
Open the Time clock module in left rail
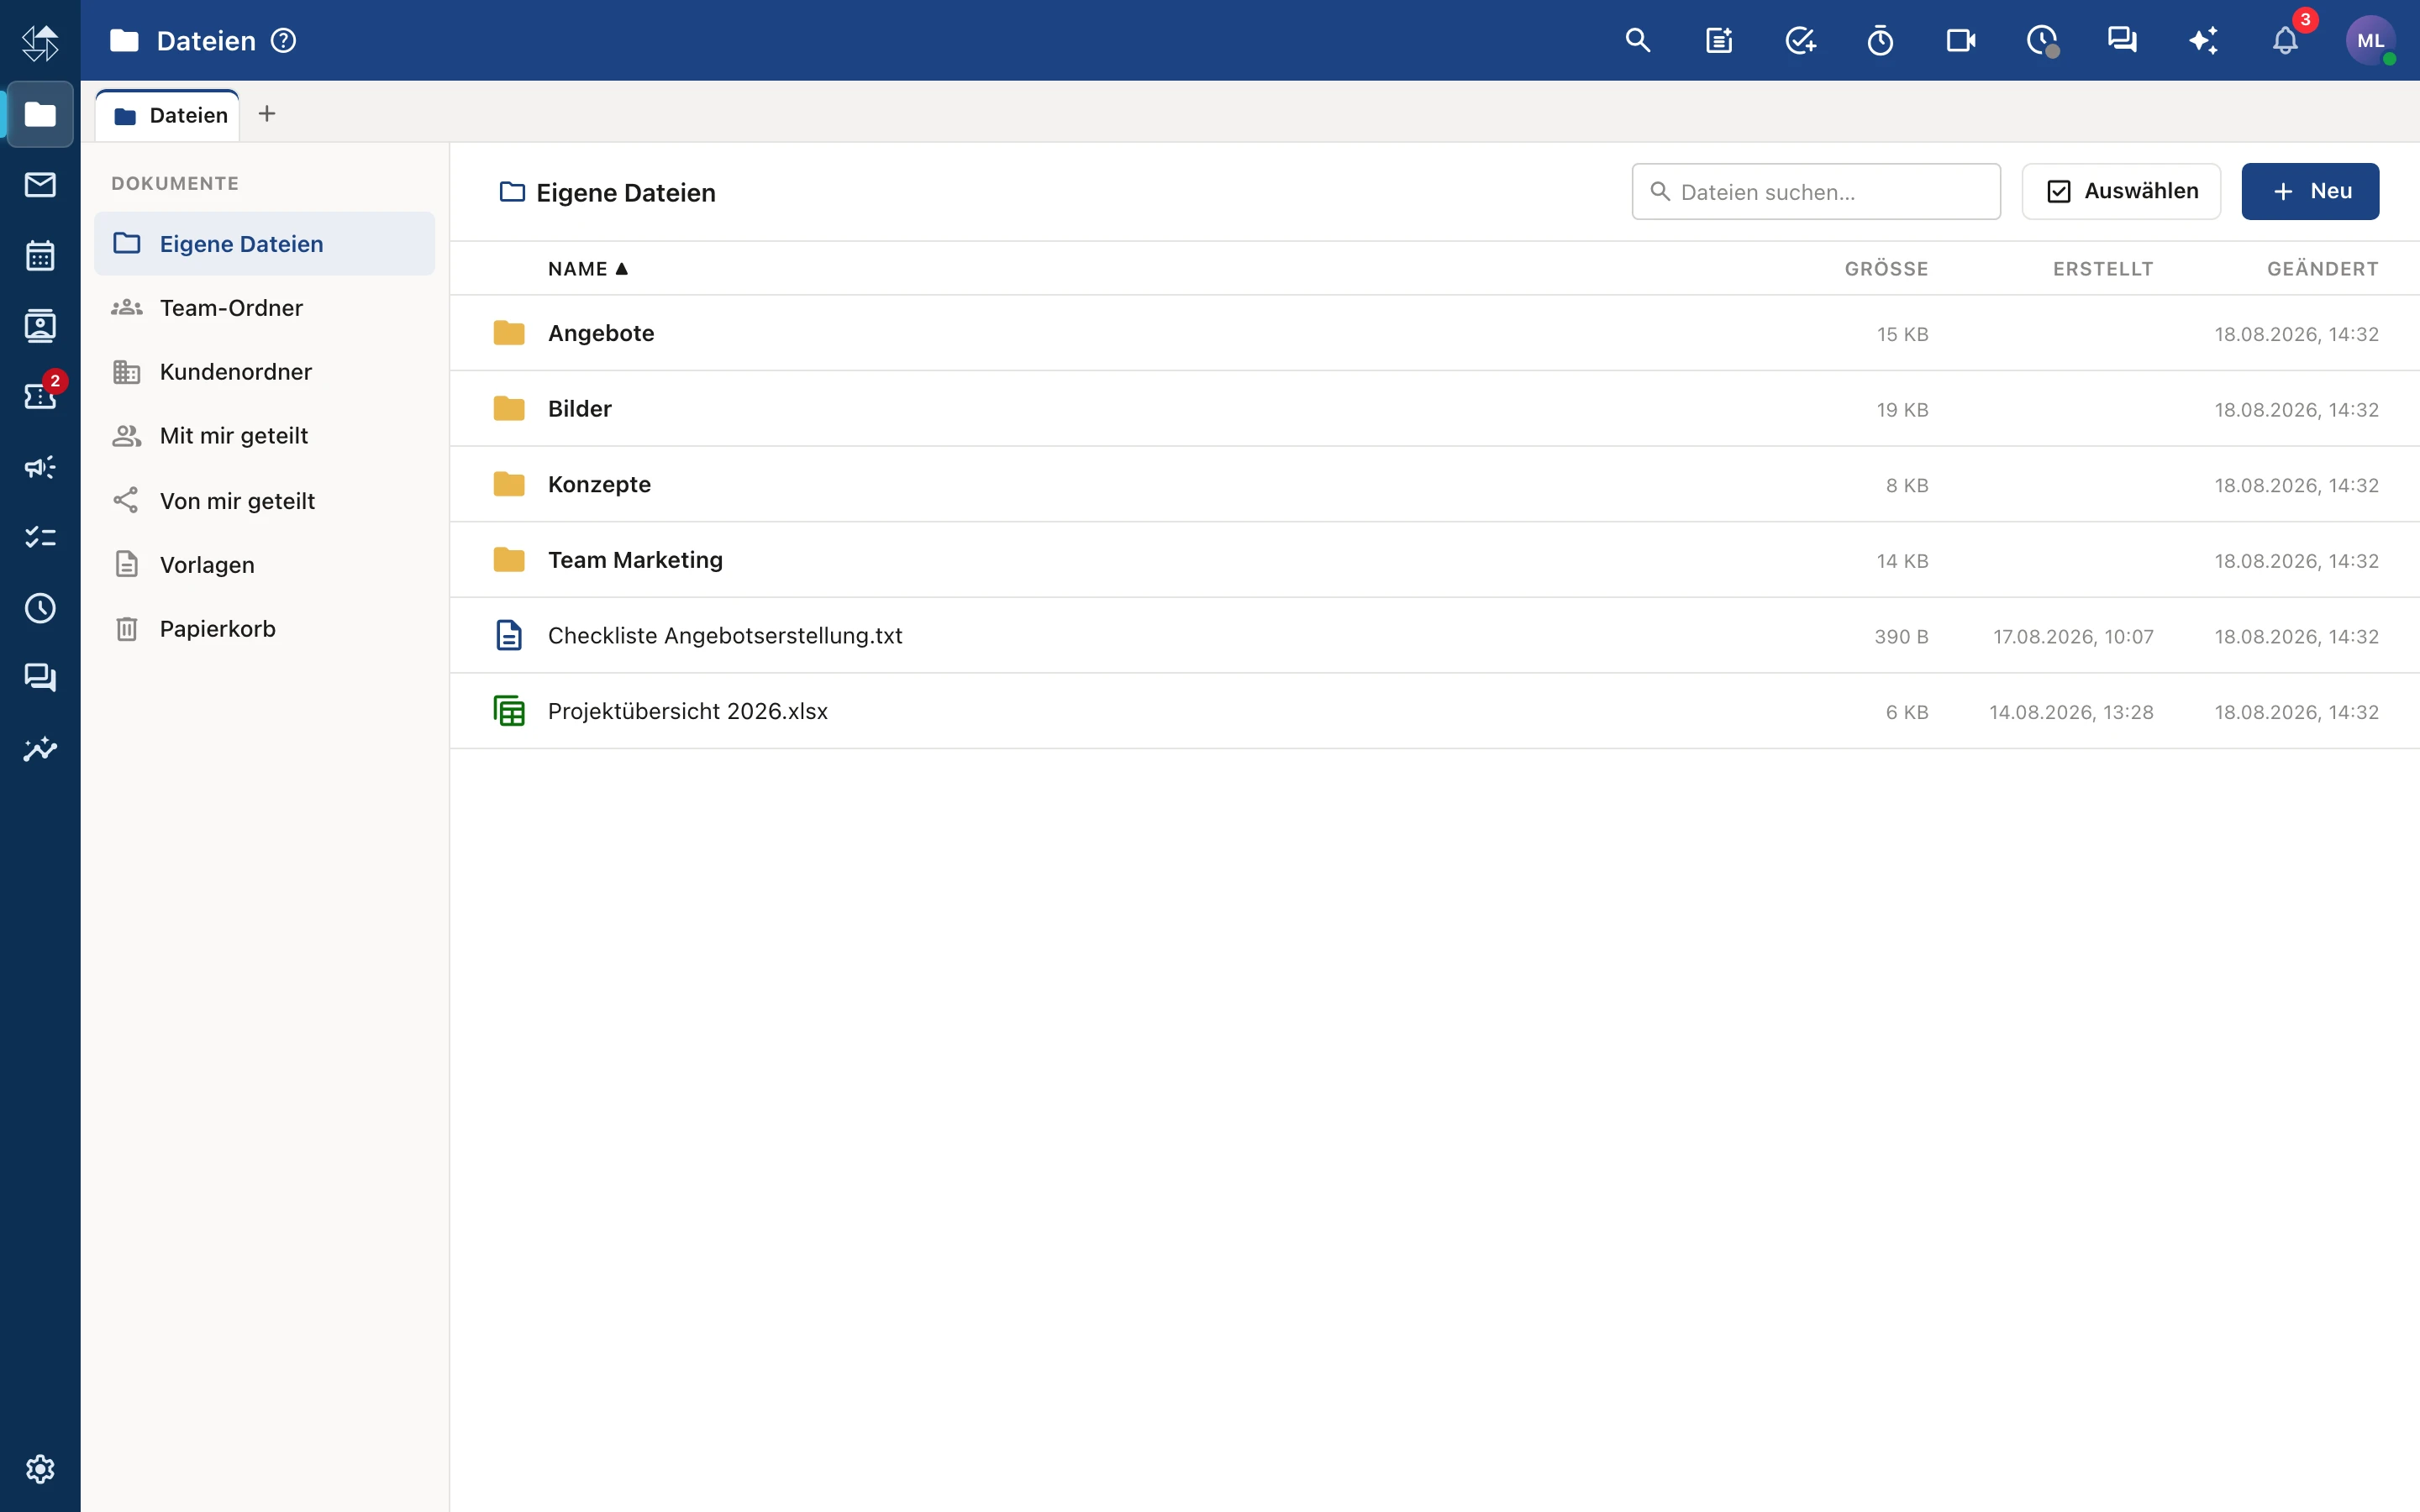[x=40, y=608]
